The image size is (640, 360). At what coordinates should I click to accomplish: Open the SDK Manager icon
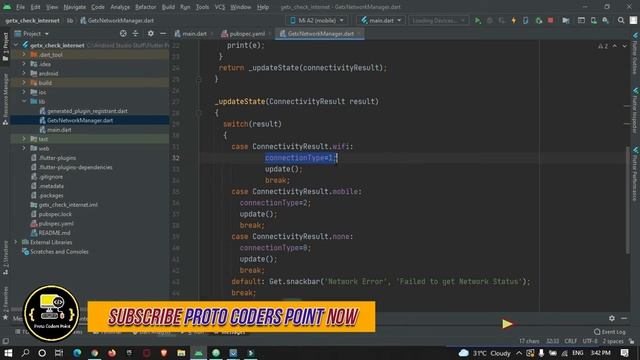606,20
